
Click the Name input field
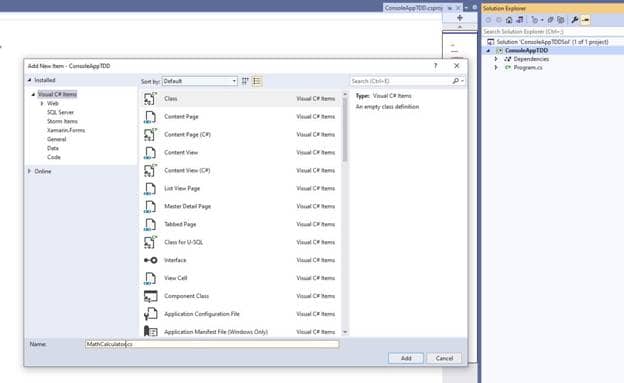[212, 344]
